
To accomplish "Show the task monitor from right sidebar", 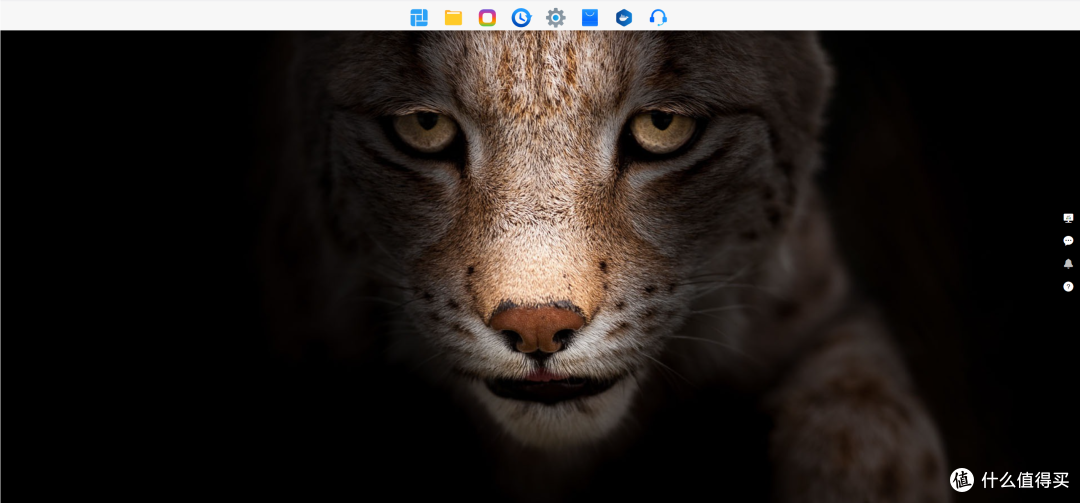I will click(x=1068, y=218).
